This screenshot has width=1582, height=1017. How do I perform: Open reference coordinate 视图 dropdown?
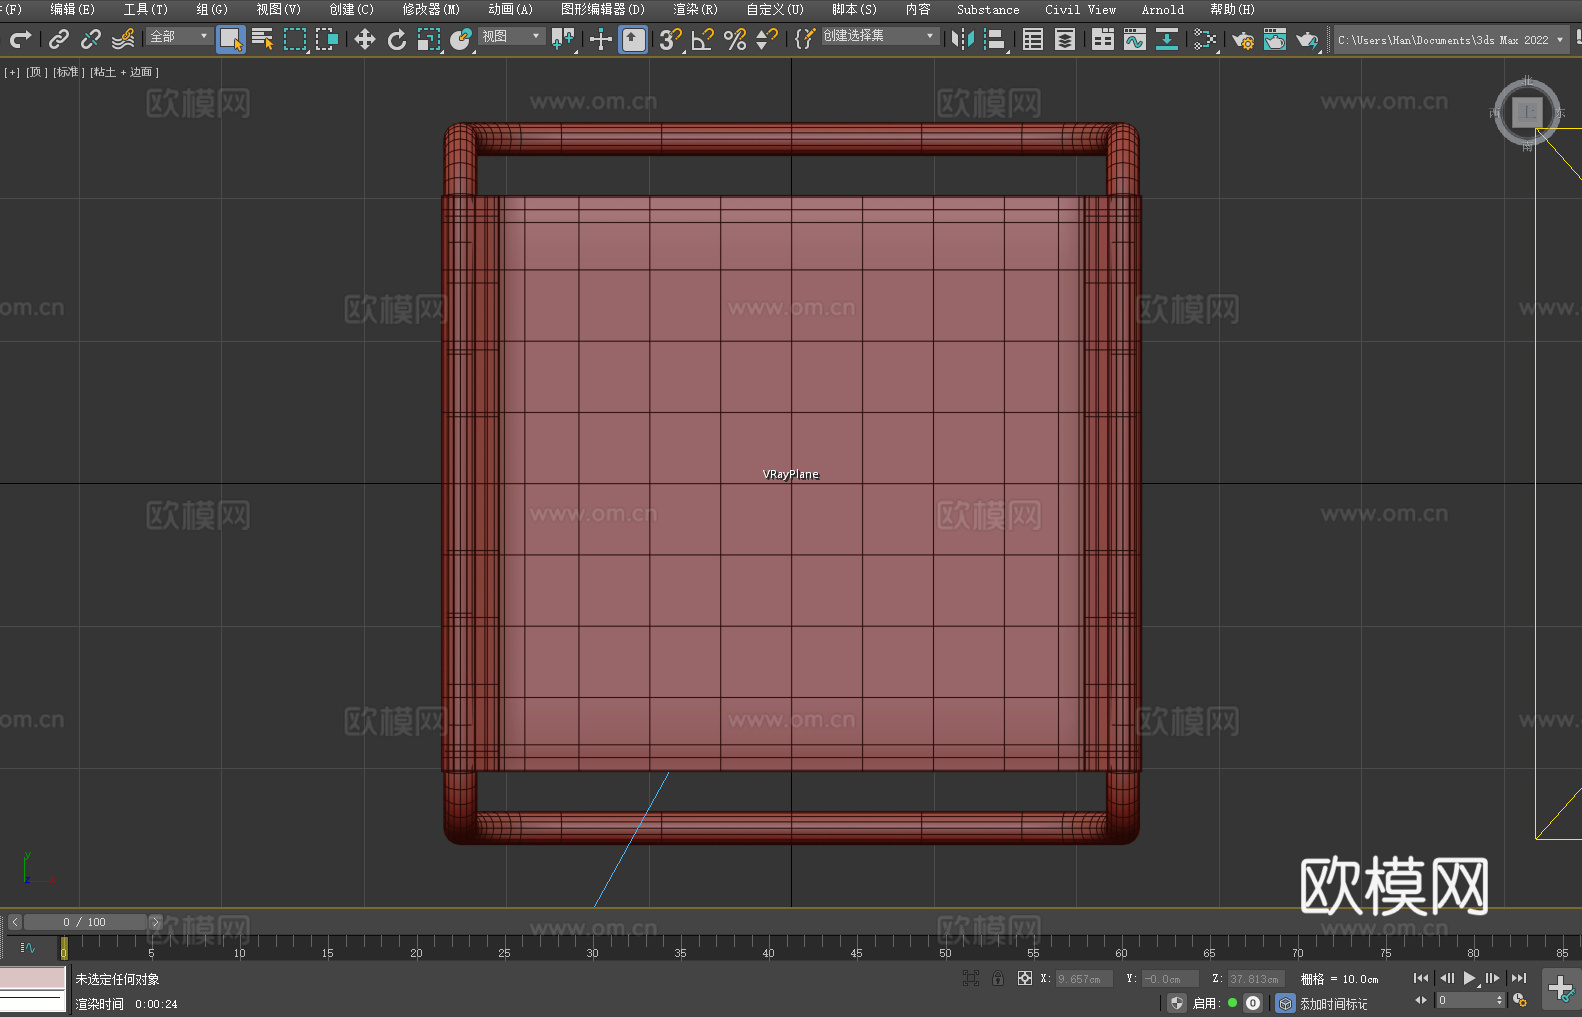coord(511,36)
